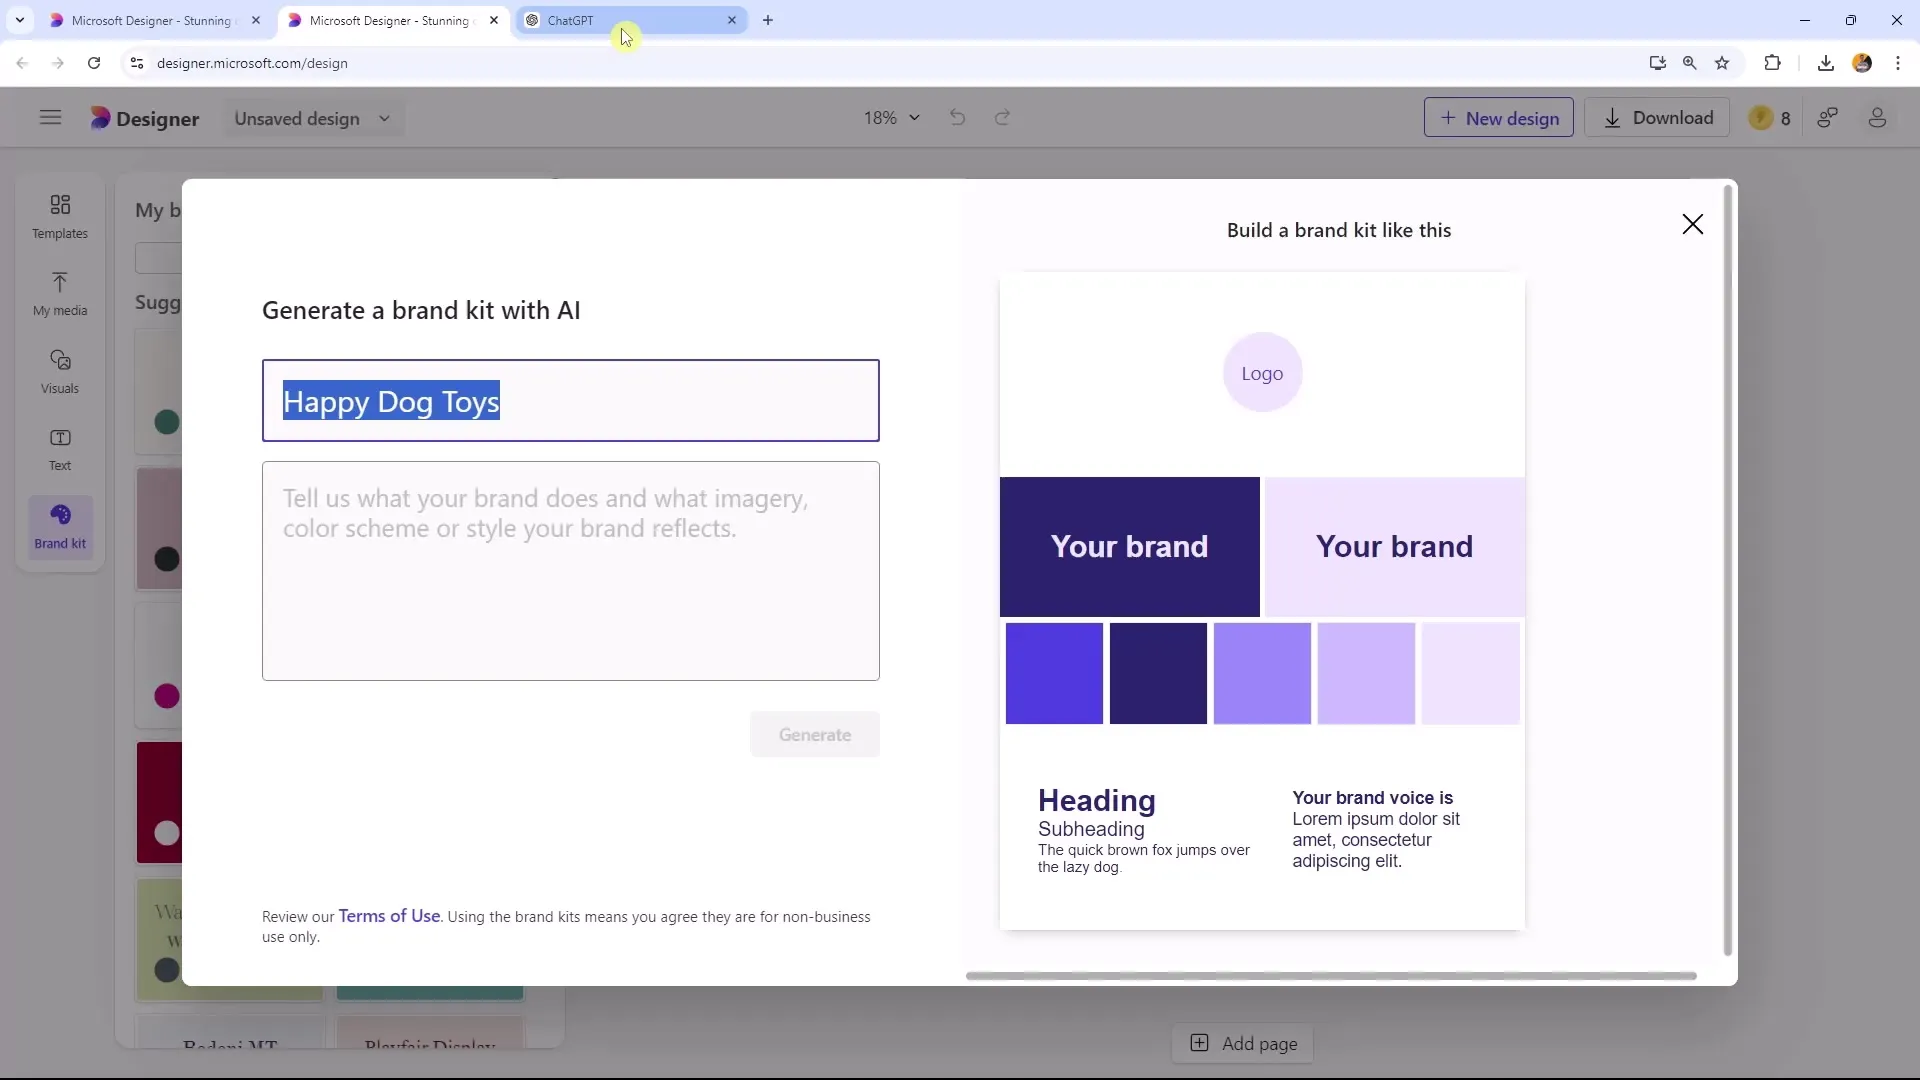Click the dark navy color swatch
Image resolution: width=1920 pixels, height=1080 pixels.
click(x=1158, y=673)
